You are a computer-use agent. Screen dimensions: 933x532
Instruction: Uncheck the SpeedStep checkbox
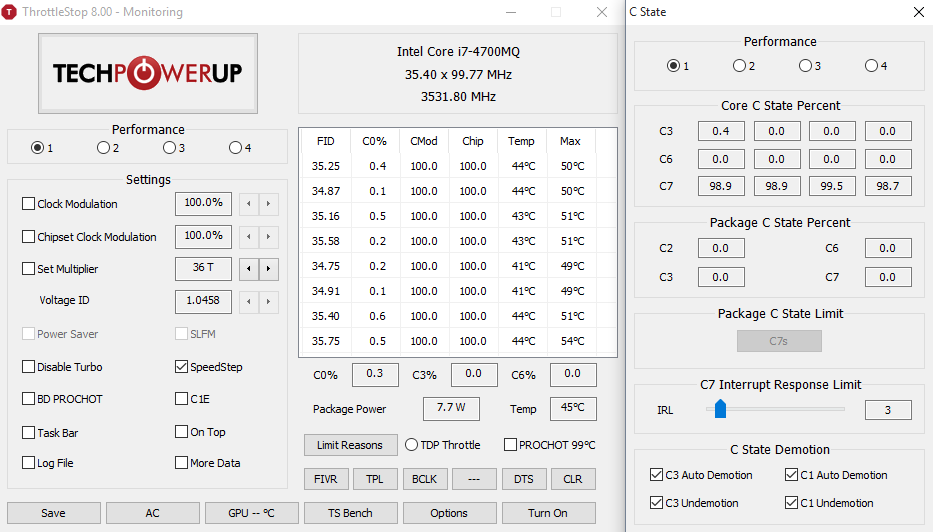click(x=181, y=367)
